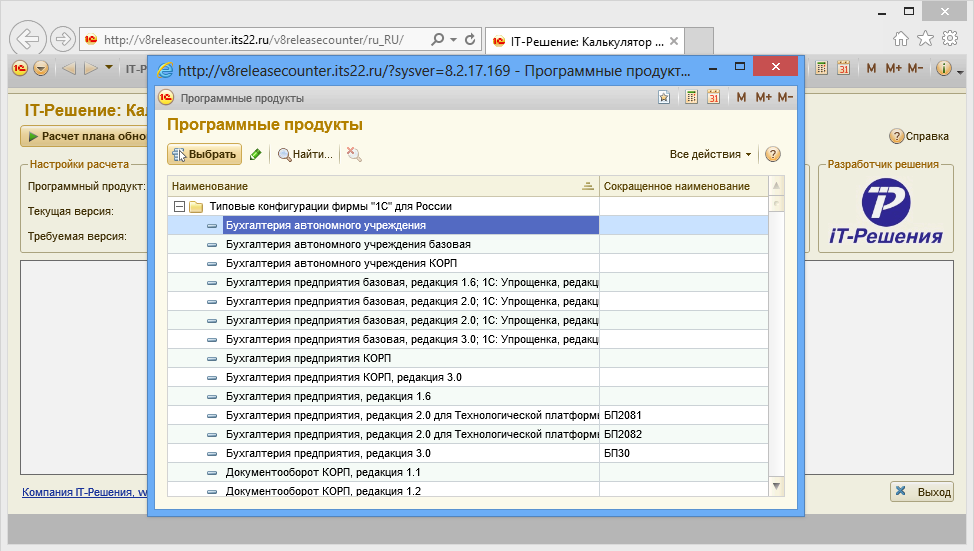This screenshot has height=551, width=974.
Task: Click the 1C logo icon in dialog header
Action: coord(165,98)
